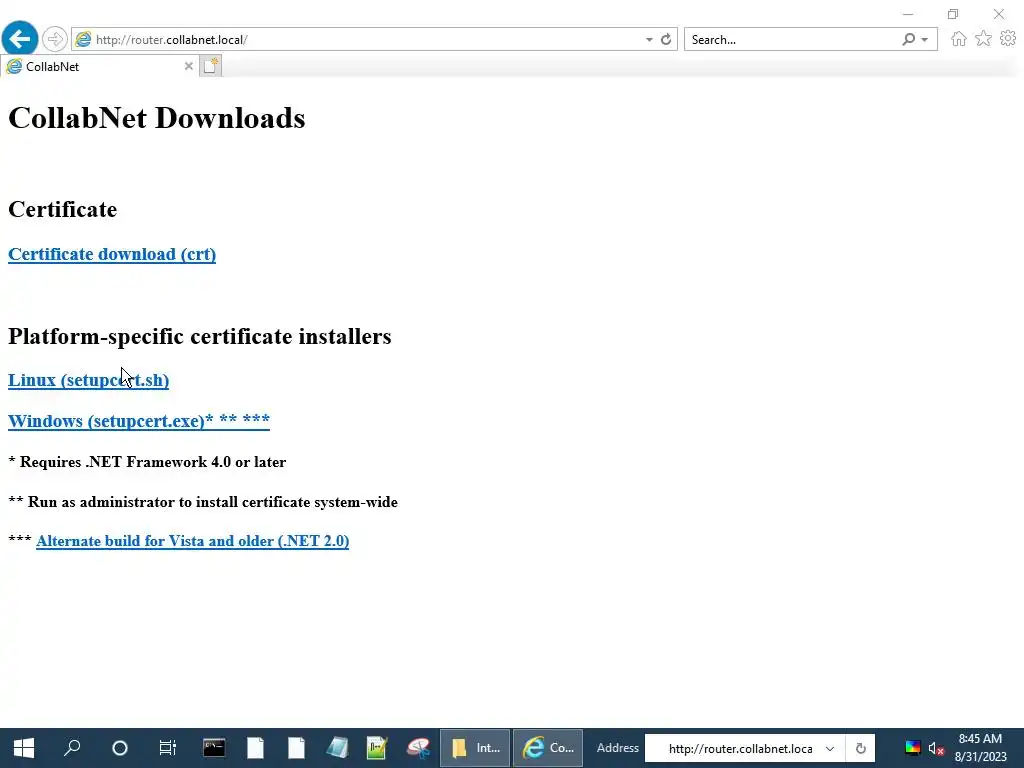Open second blank document taskbar icon
Image resolution: width=1024 pixels, height=768 pixels.
[x=296, y=748]
